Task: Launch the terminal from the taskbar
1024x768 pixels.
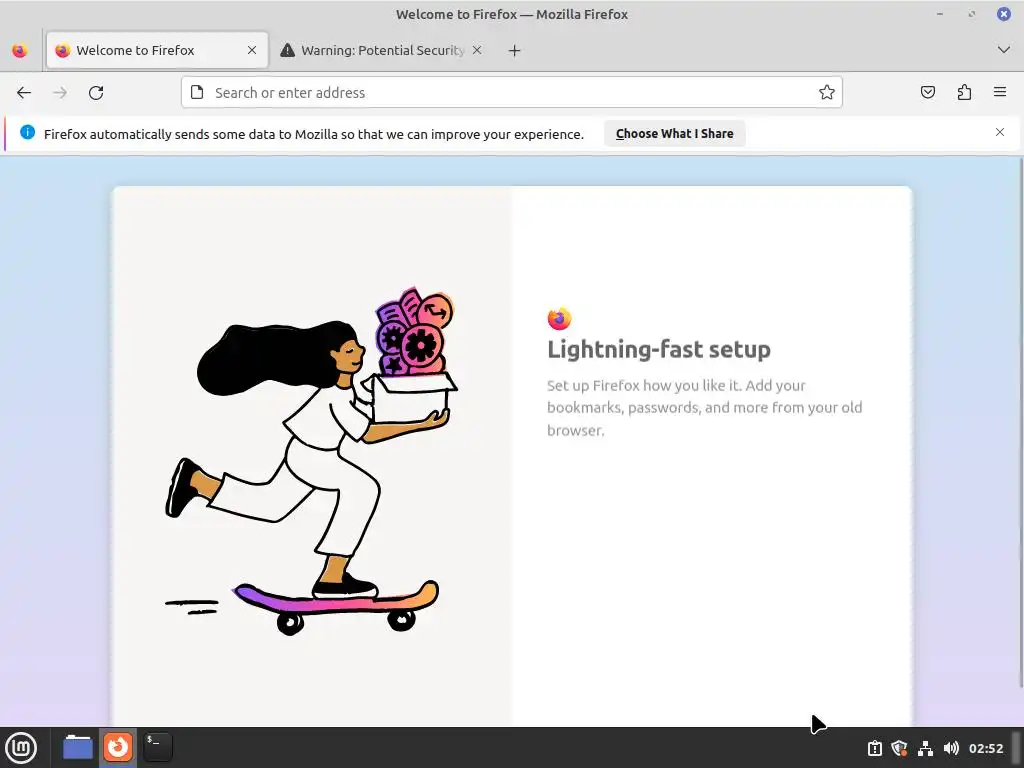Action: pyautogui.click(x=157, y=747)
